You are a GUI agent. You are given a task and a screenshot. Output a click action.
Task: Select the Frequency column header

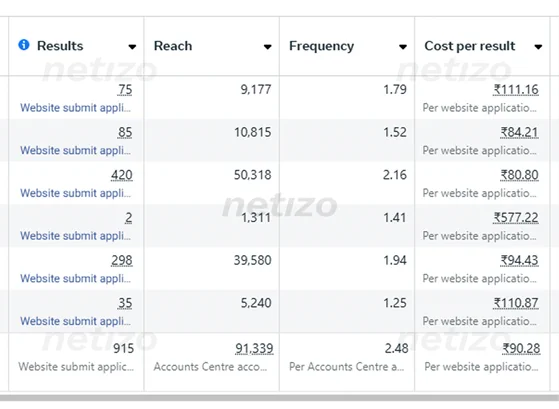tap(347, 46)
